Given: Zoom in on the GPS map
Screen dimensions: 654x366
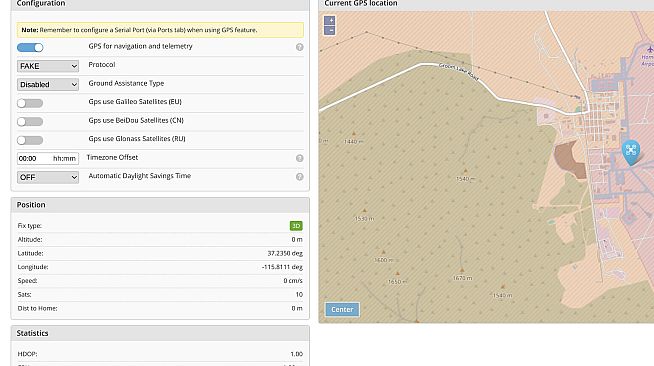Looking at the screenshot, I should (x=330, y=20).
